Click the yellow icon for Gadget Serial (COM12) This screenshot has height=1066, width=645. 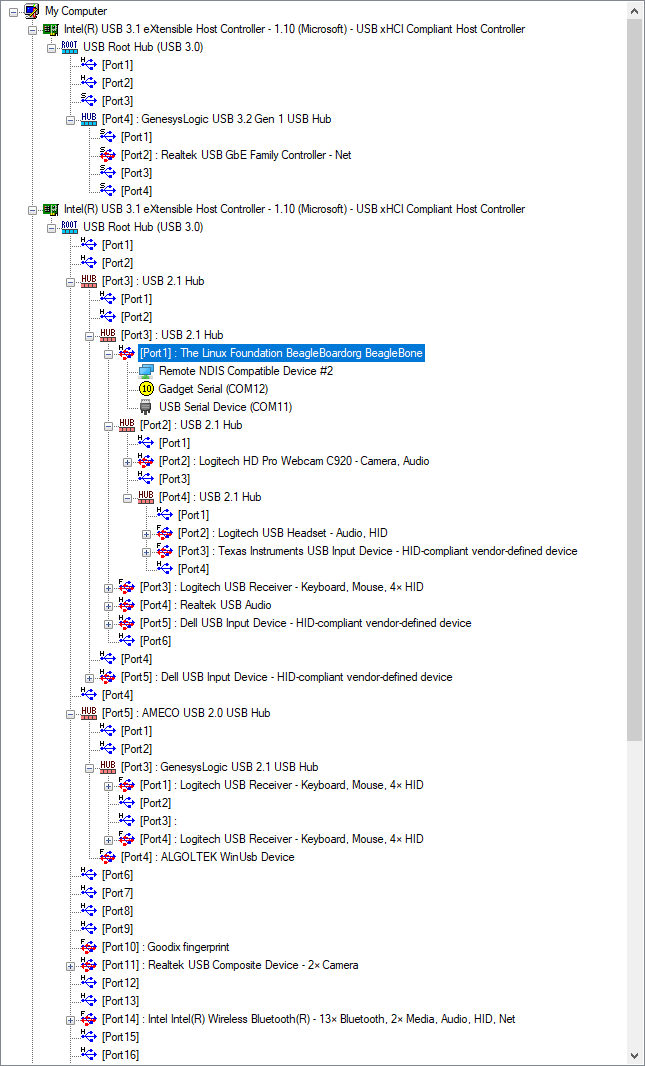pos(145,389)
